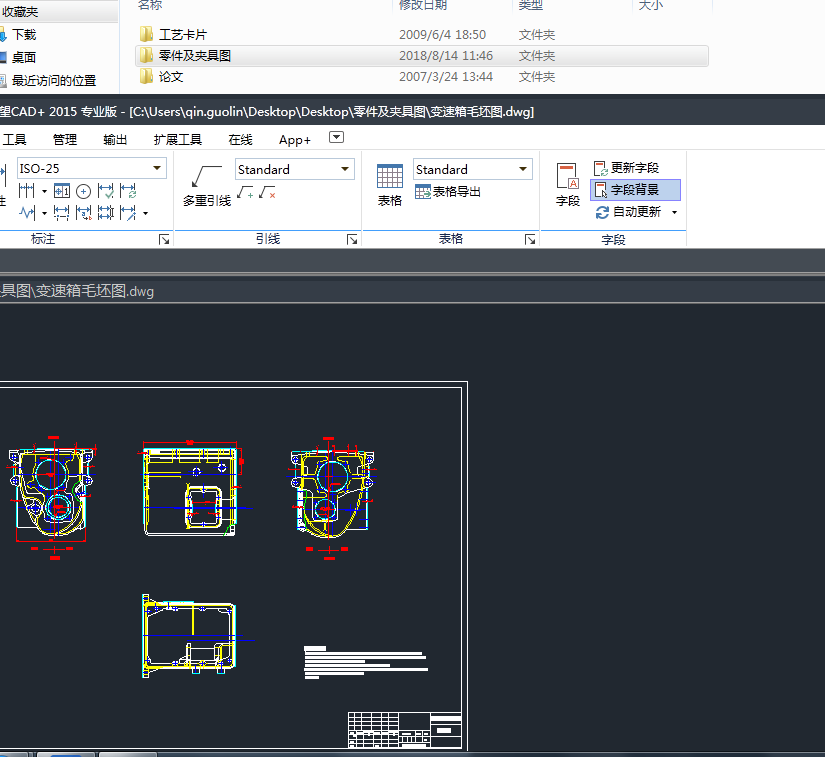Click the top-middle side view gearbox drawing
The width and height of the screenshot is (825, 757).
(193, 489)
